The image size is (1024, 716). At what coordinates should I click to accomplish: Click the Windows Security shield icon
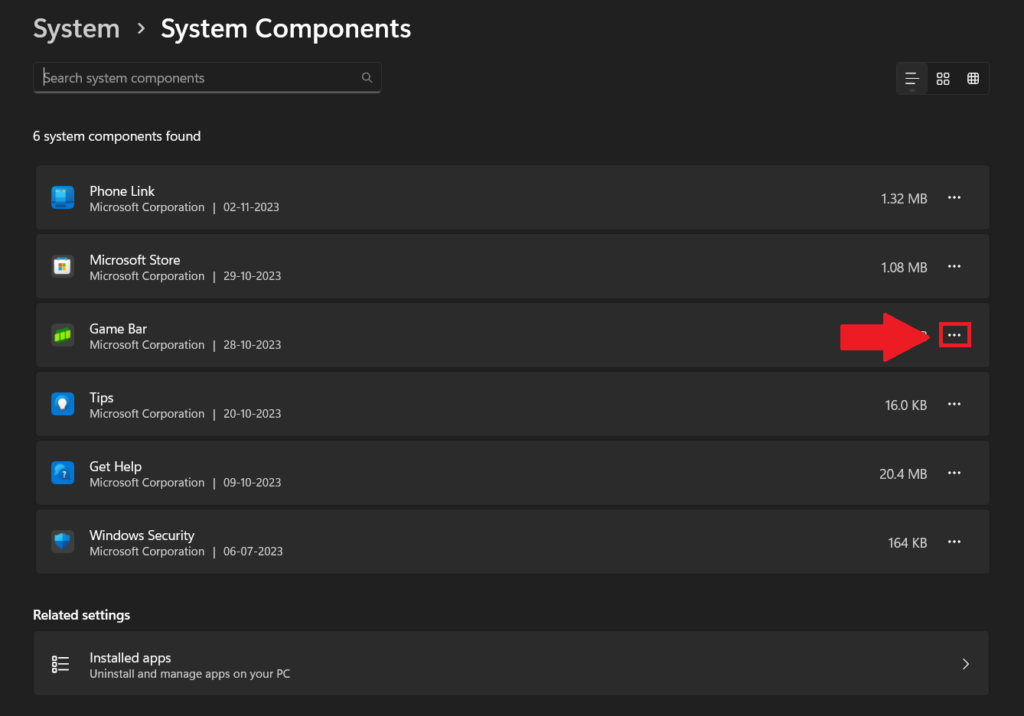[x=62, y=542]
